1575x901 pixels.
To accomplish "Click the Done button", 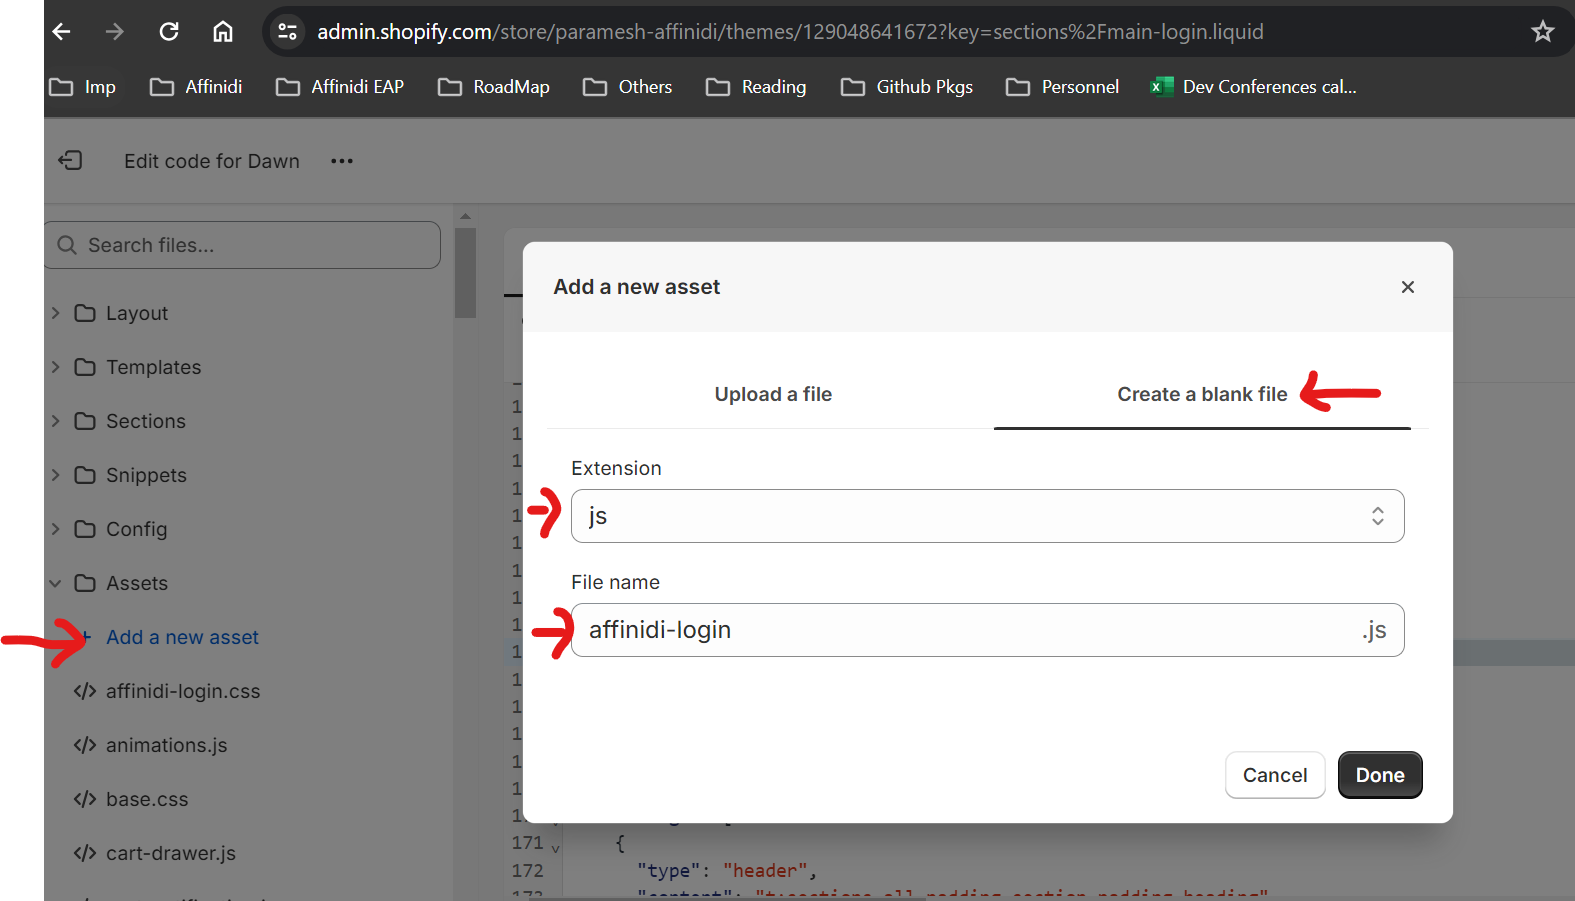I will point(1380,775).
